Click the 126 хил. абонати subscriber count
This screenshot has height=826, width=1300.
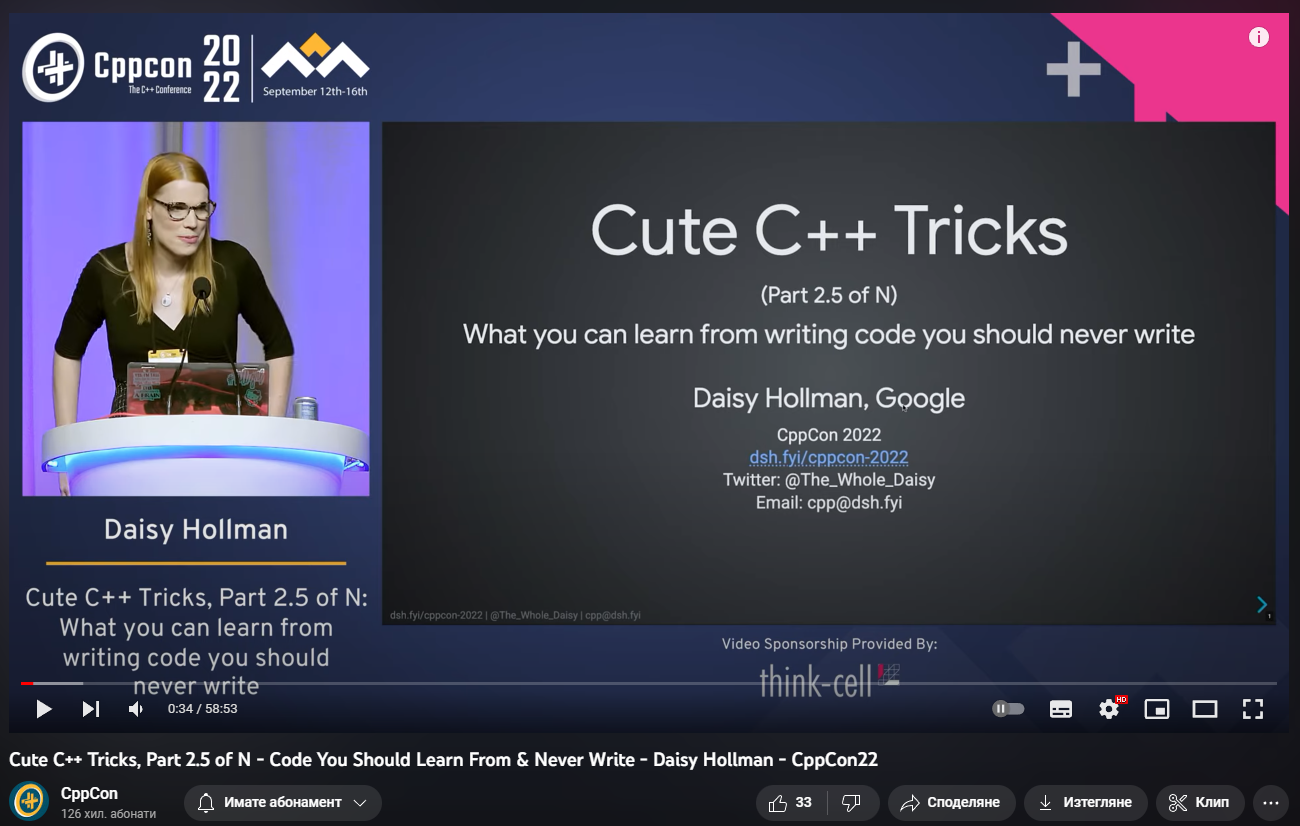tap(109, 813)
